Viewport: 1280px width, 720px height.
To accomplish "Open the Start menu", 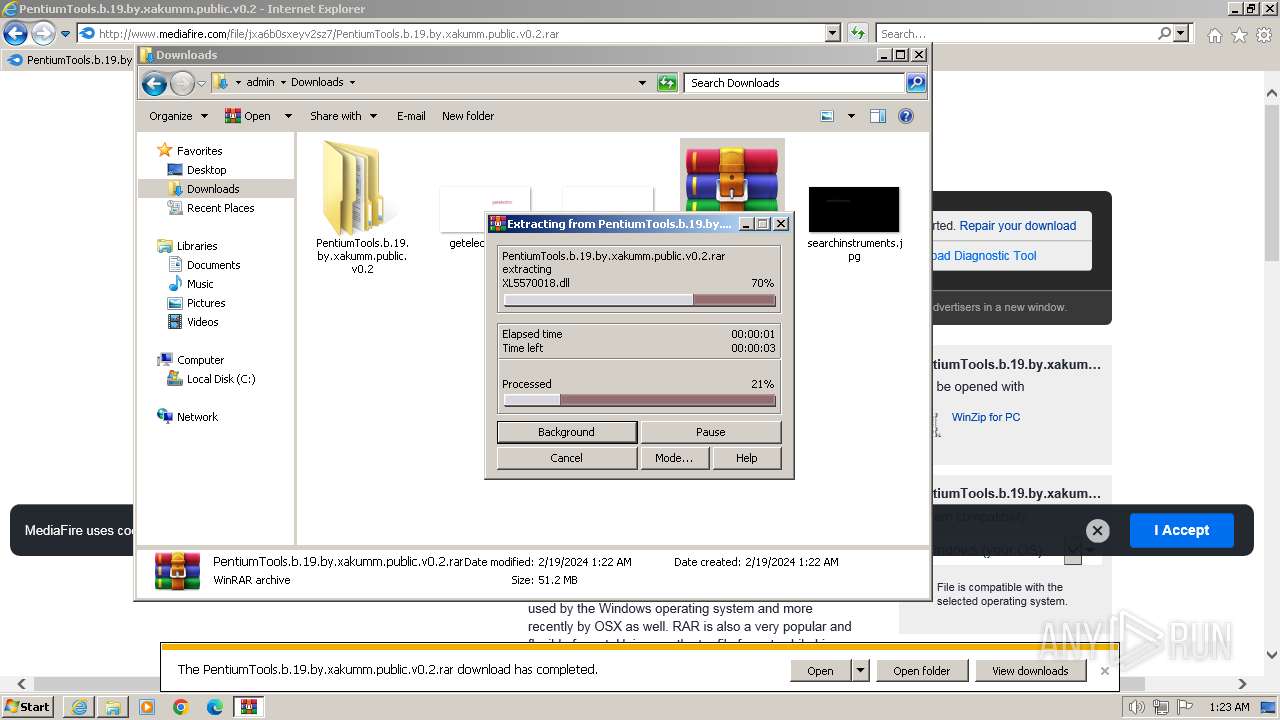I will point(28,707).
